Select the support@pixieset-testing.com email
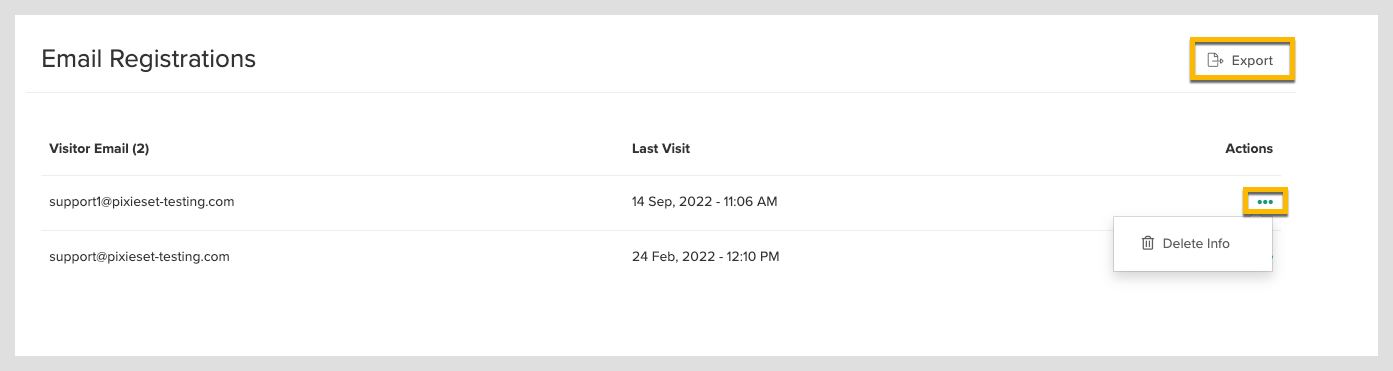Viewport: 1393px width, 371px height. tap(139, 256)
